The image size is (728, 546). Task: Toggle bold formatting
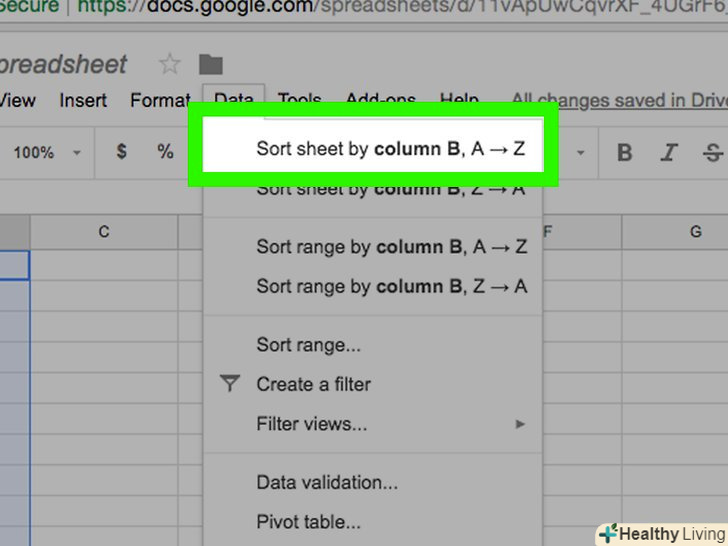pos(625,153)
